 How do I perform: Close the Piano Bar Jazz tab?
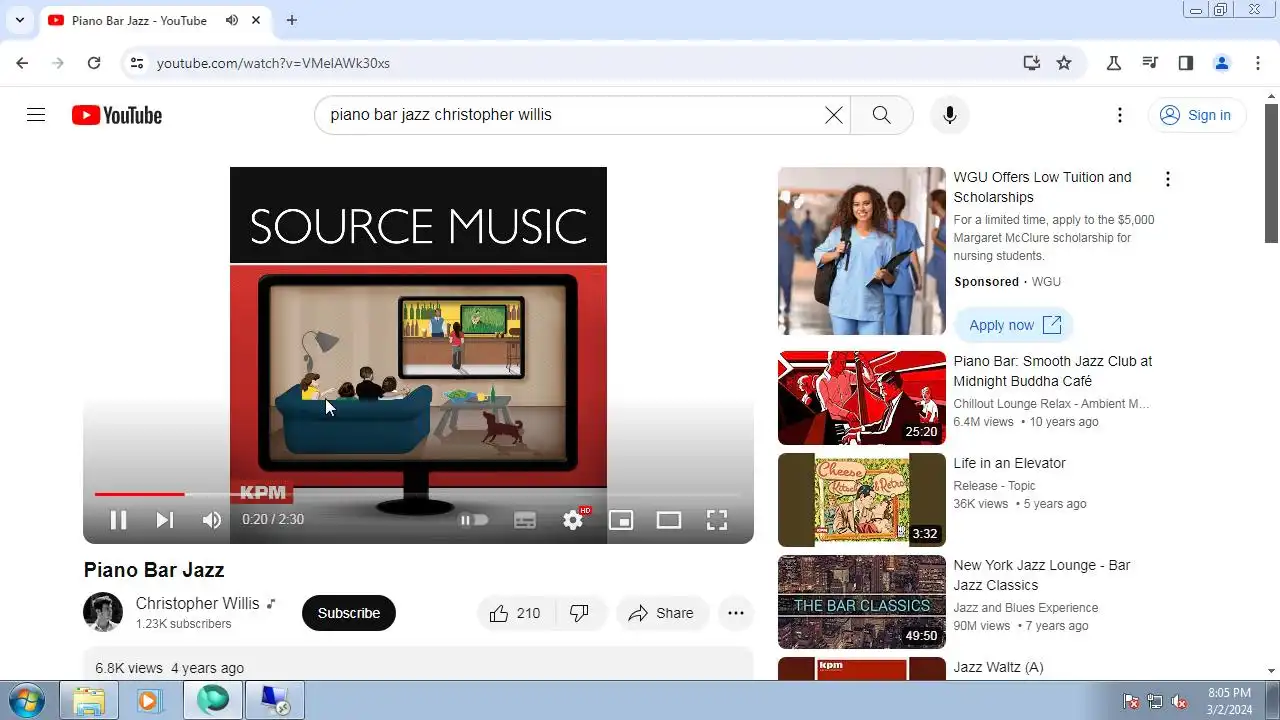point(257,20)
